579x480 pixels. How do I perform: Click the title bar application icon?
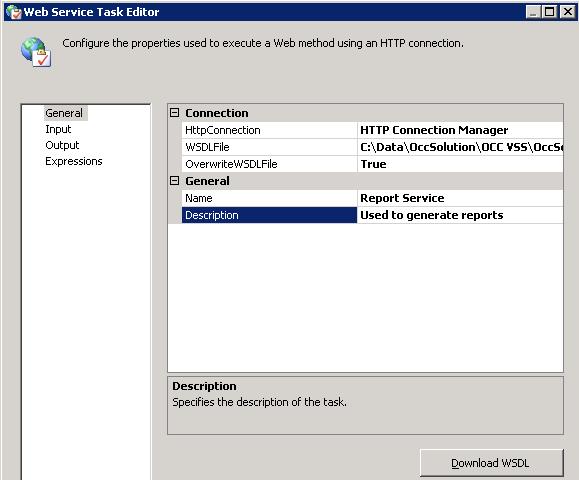pos(14,12)
